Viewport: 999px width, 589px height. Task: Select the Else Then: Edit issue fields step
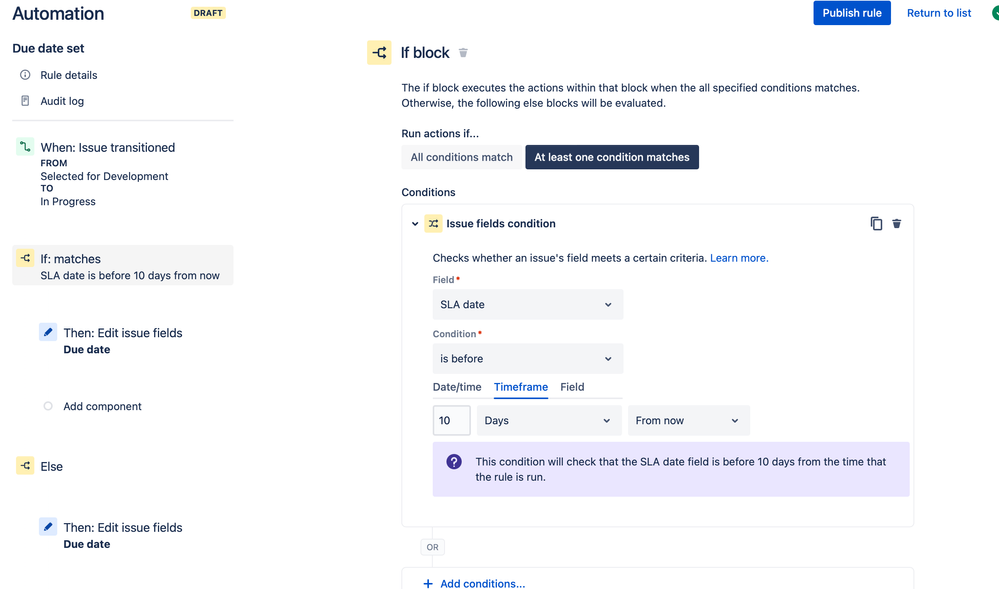click(122, 527)
